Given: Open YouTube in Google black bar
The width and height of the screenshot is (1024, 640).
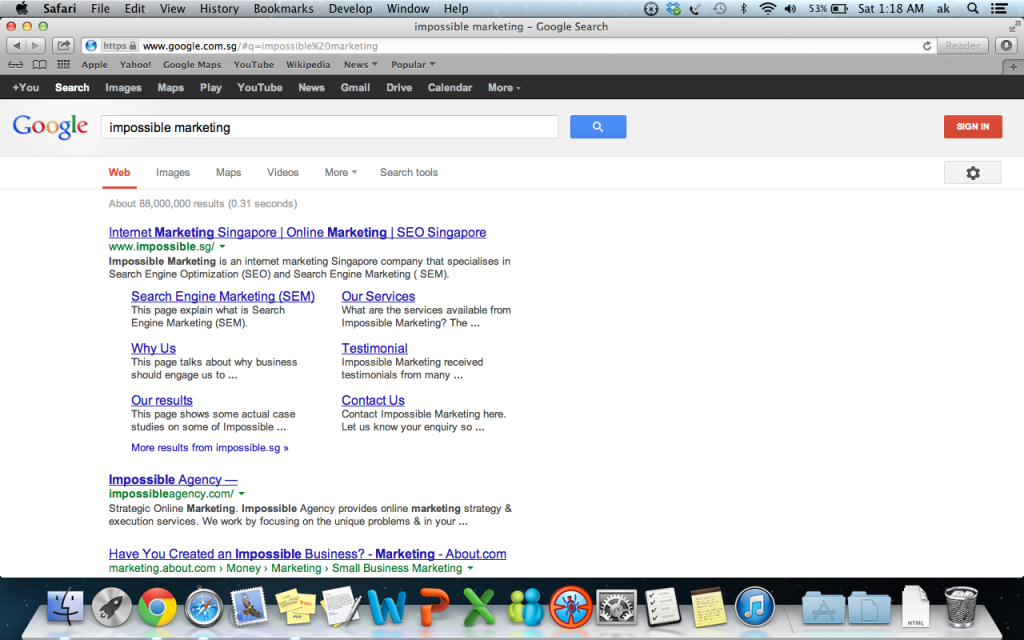Looking at the screenshot, I should 260,88.
